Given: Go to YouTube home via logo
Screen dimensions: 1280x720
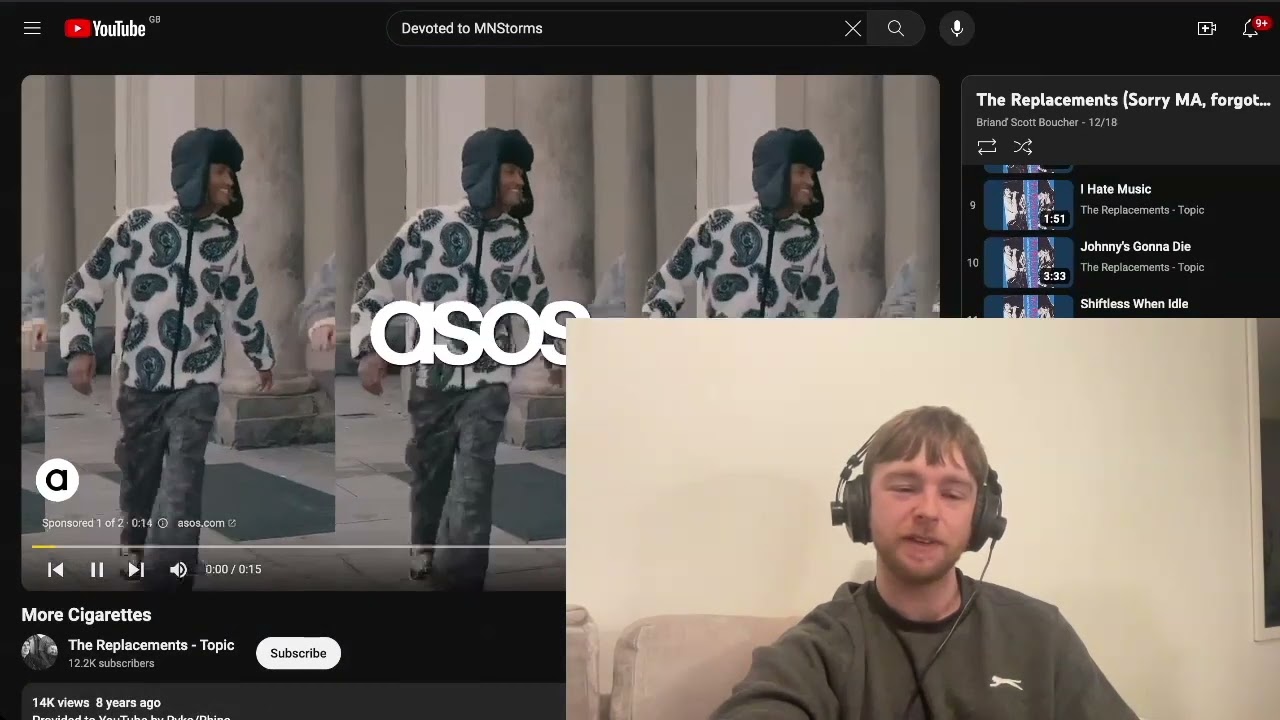Looking at the screenshot, I should [105, 29].
